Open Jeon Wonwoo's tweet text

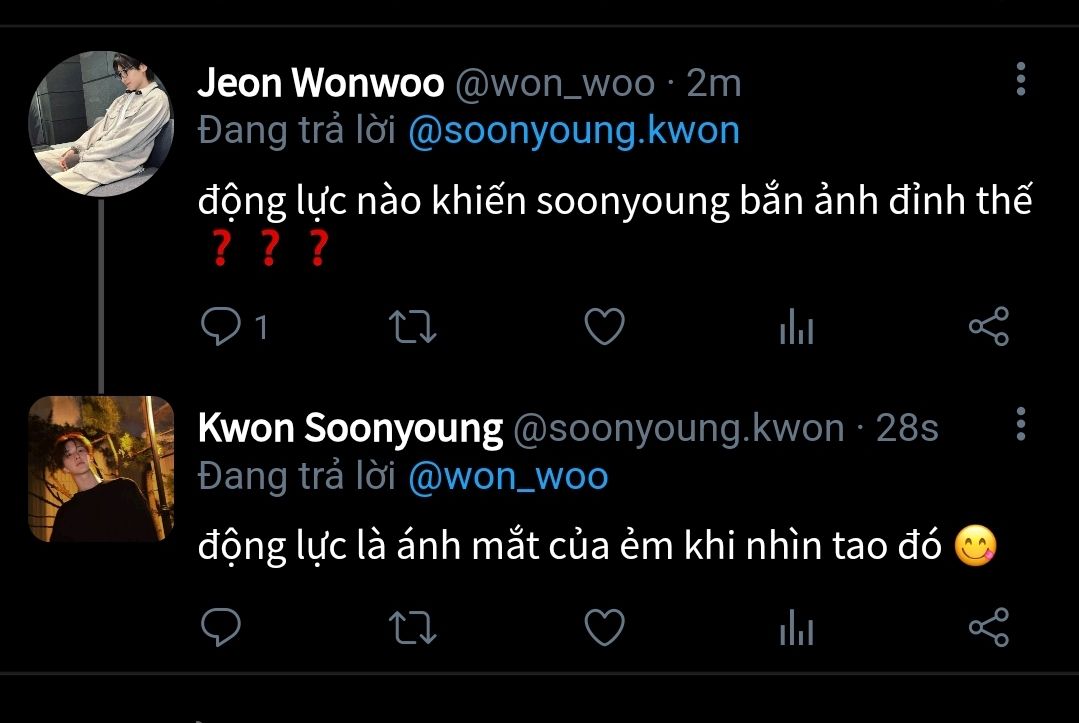tap(615, 224)
